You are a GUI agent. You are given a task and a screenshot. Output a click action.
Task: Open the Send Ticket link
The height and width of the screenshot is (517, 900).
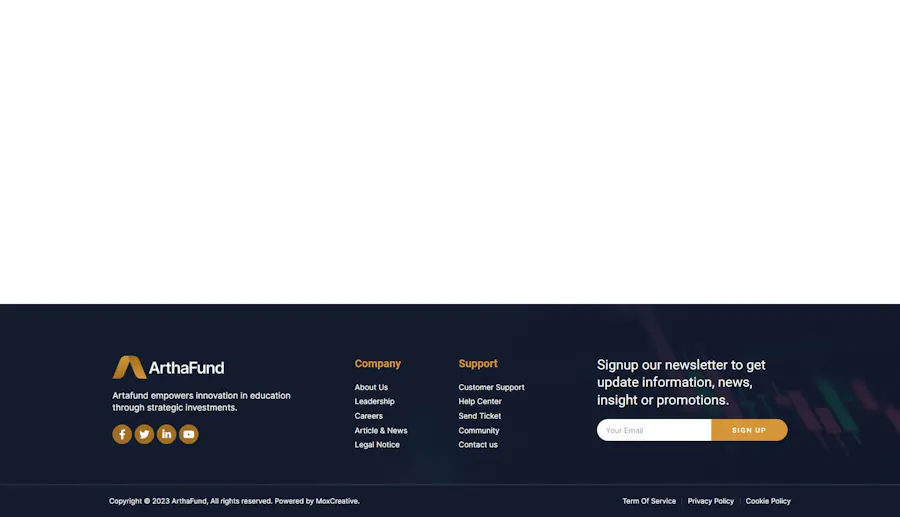[479, 416]
